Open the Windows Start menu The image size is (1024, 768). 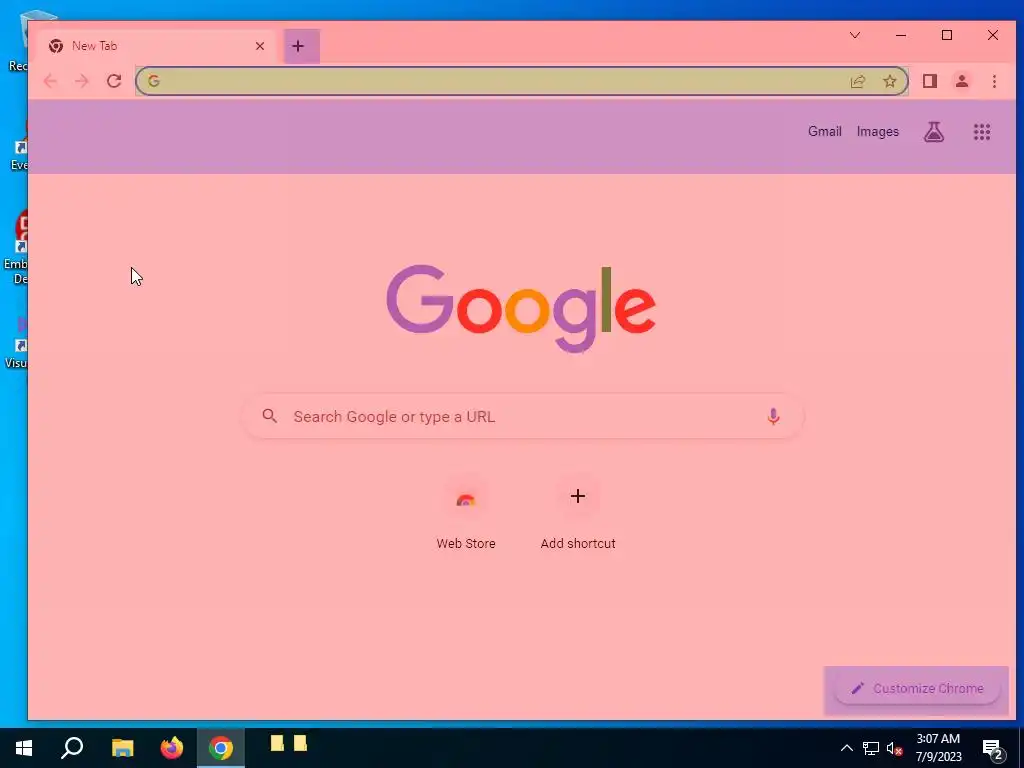pyautogui.click(x=24, y=748)
